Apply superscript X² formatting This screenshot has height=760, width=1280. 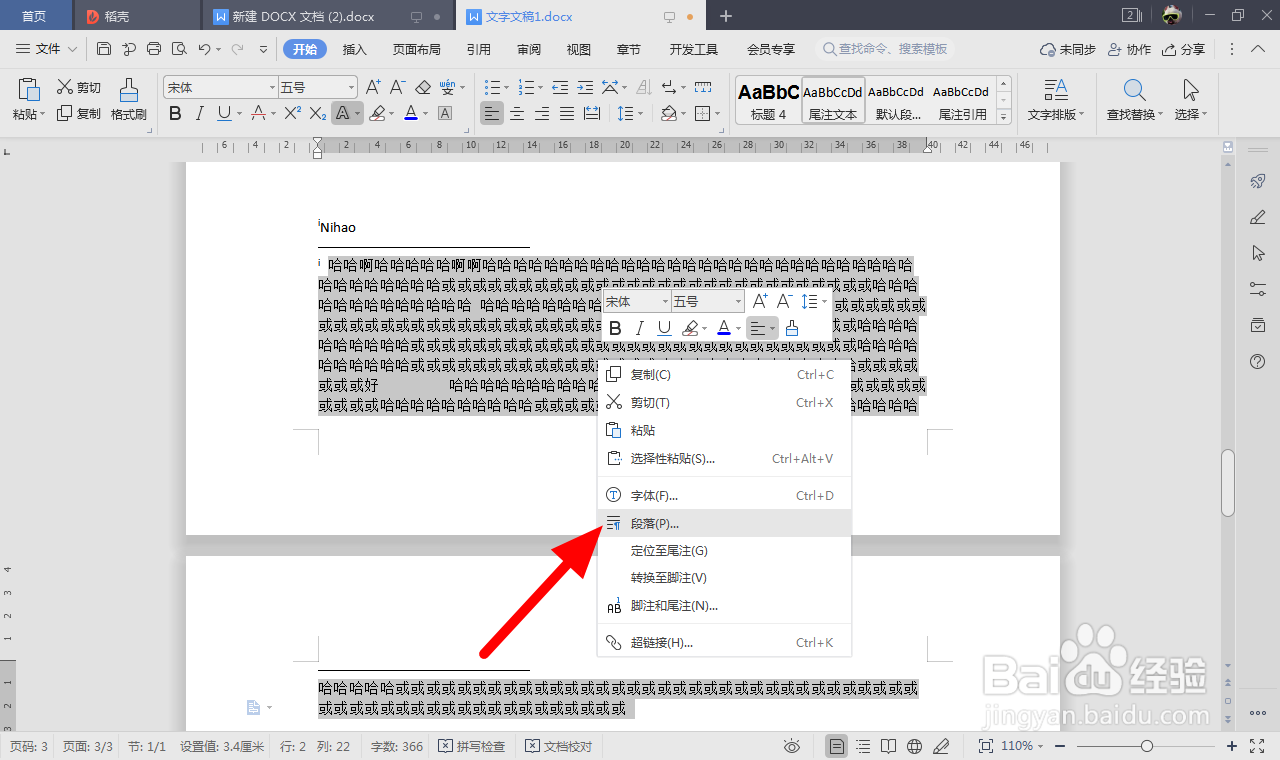click(292, 113)
